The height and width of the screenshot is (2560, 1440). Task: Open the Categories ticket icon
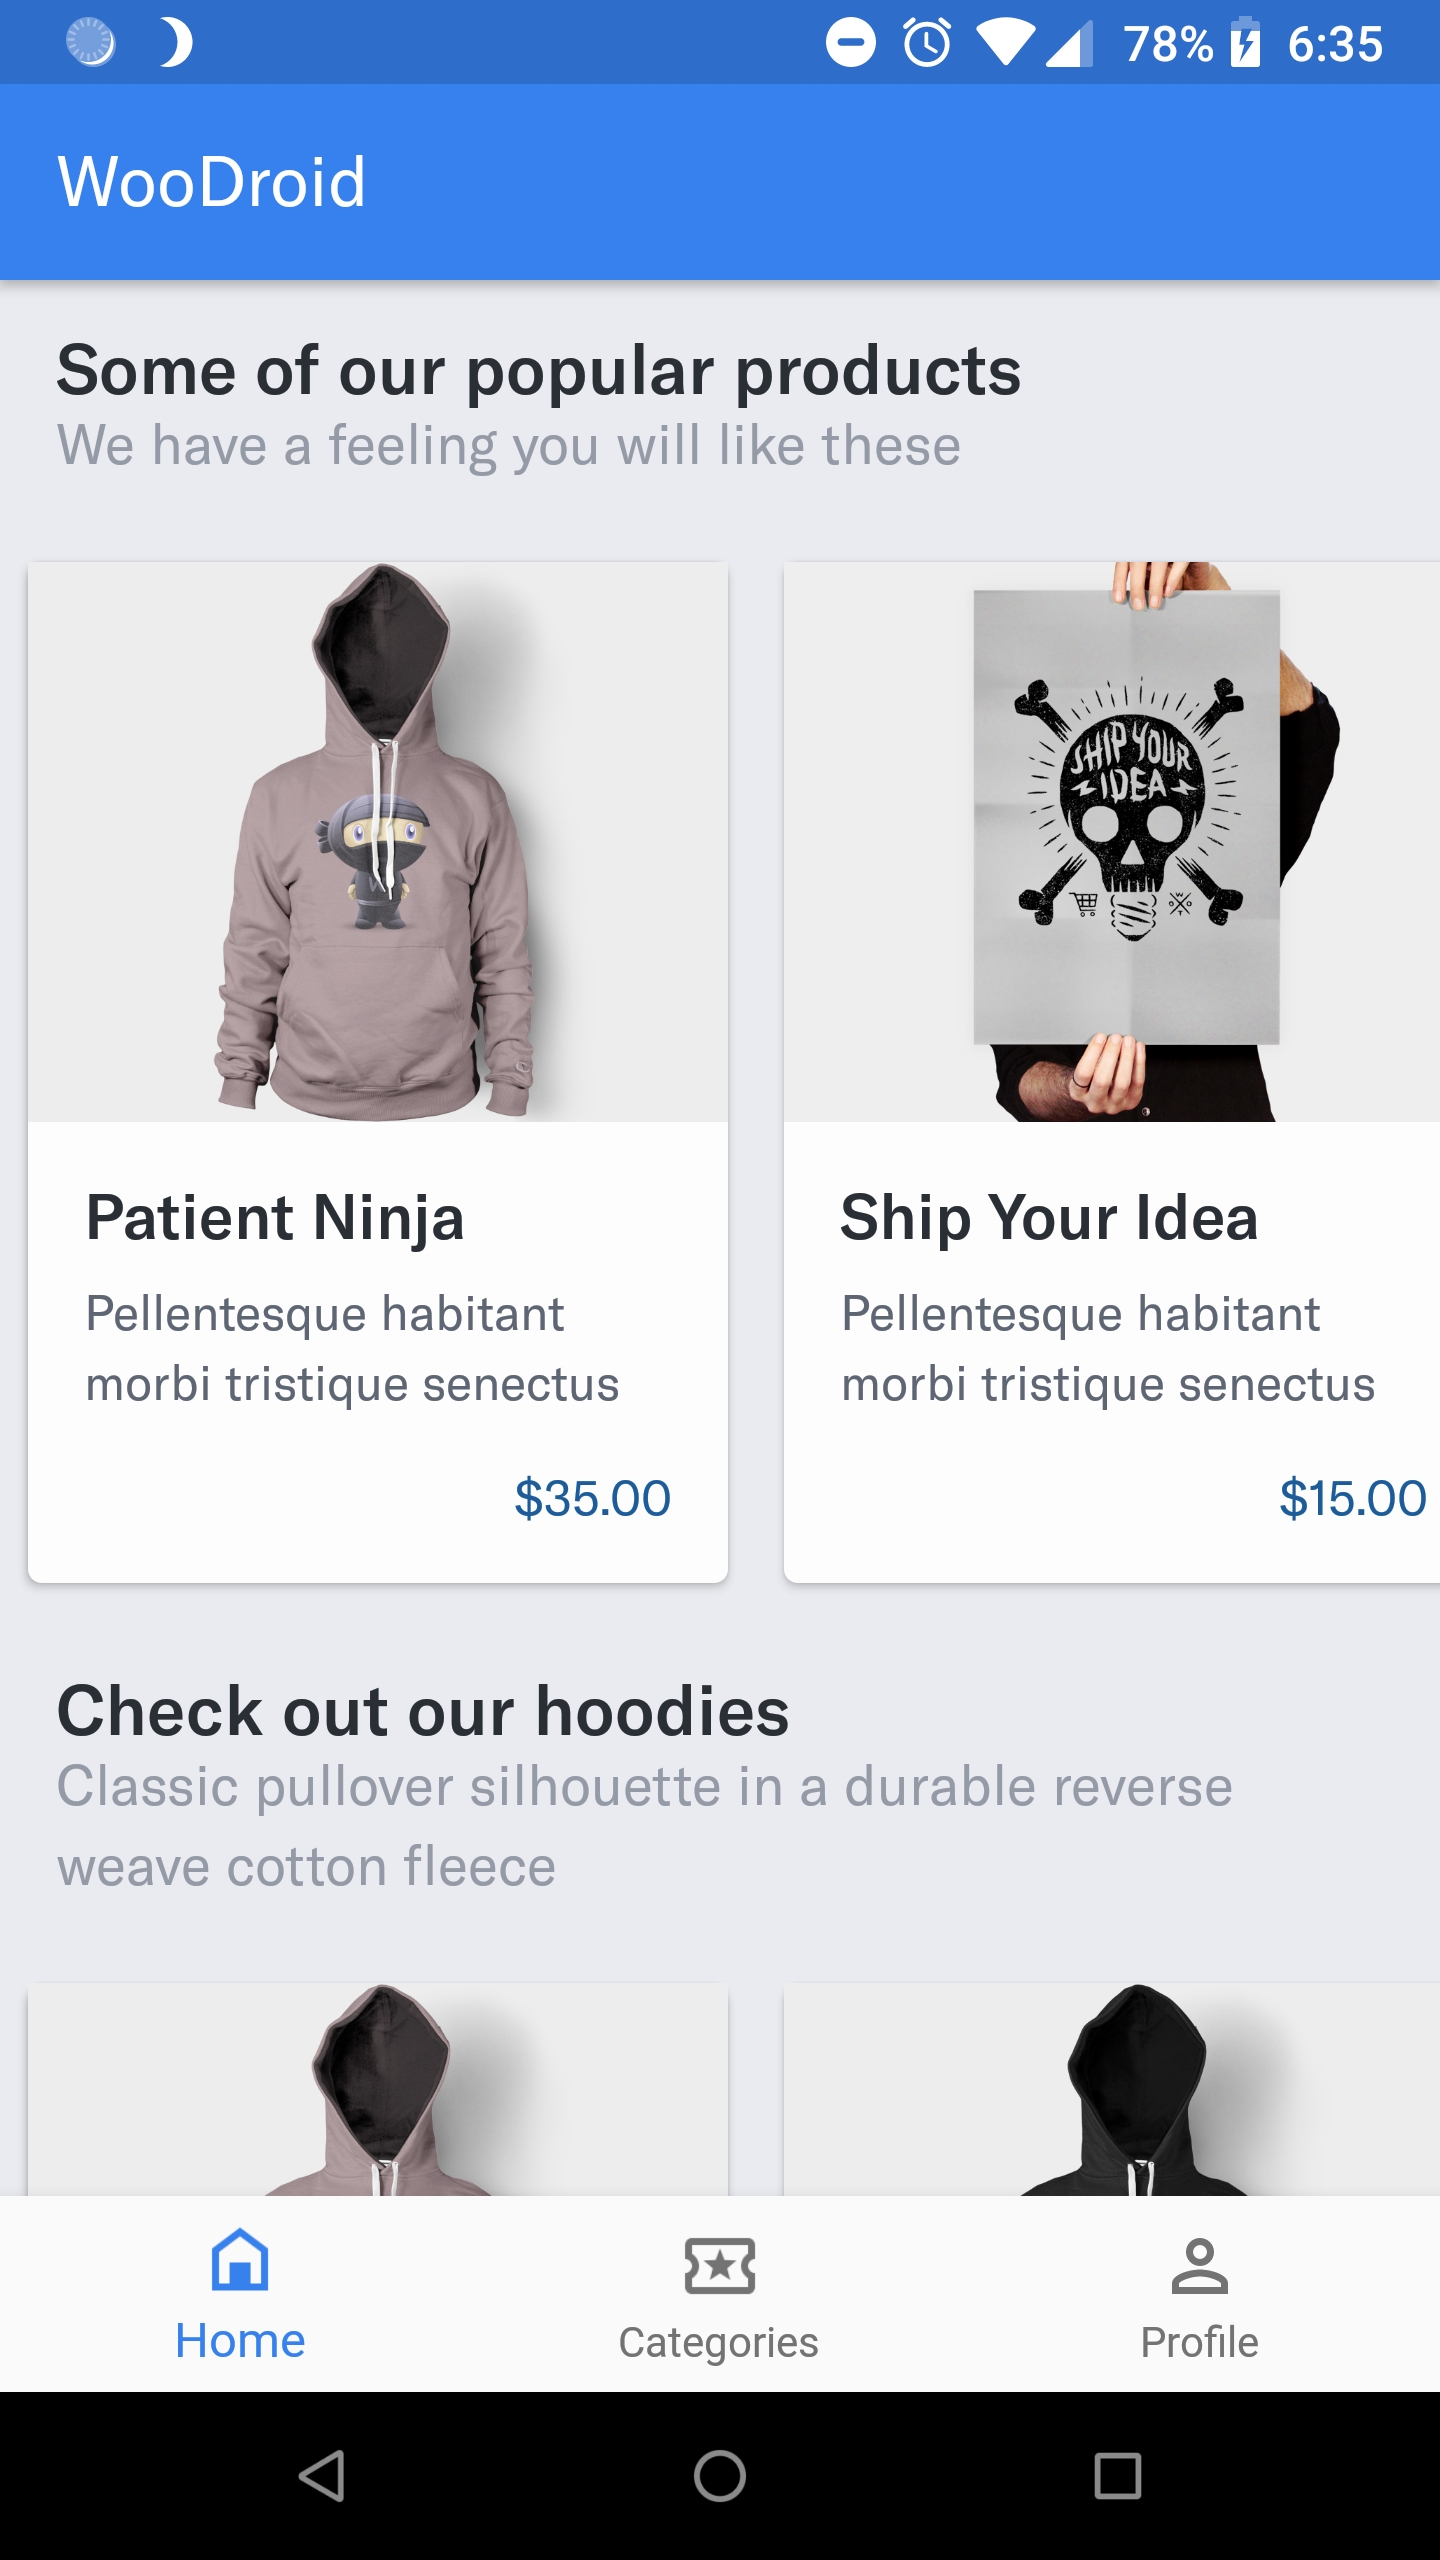tap(719, 2264)
